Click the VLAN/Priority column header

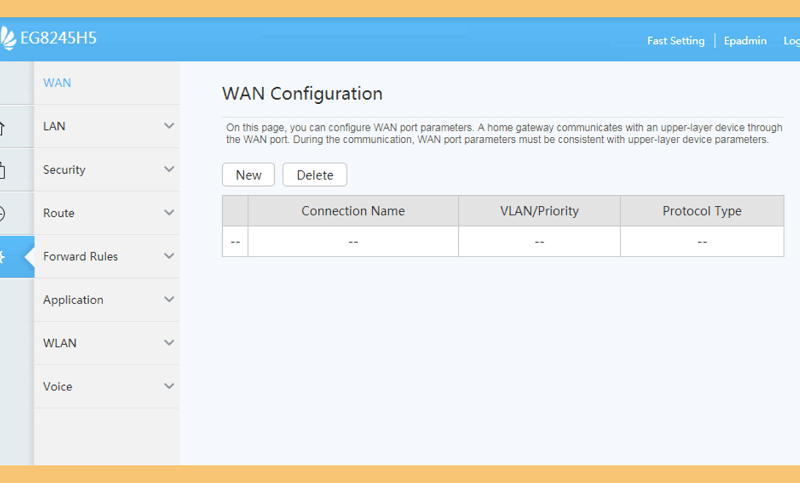click(x=539, y=211)
